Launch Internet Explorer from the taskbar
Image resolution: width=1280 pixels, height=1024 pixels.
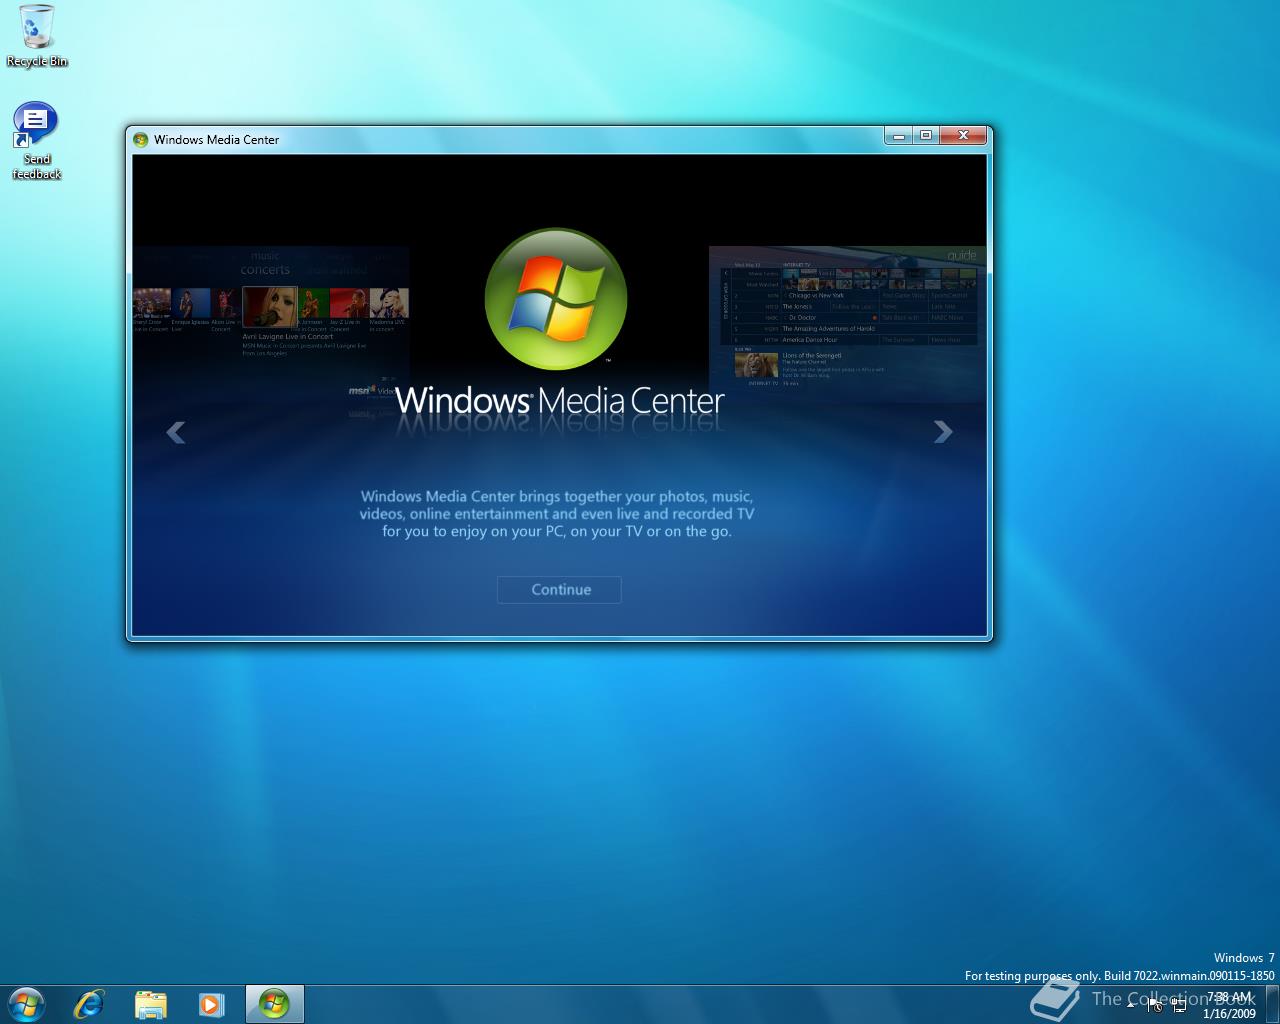pos(90,1004)
